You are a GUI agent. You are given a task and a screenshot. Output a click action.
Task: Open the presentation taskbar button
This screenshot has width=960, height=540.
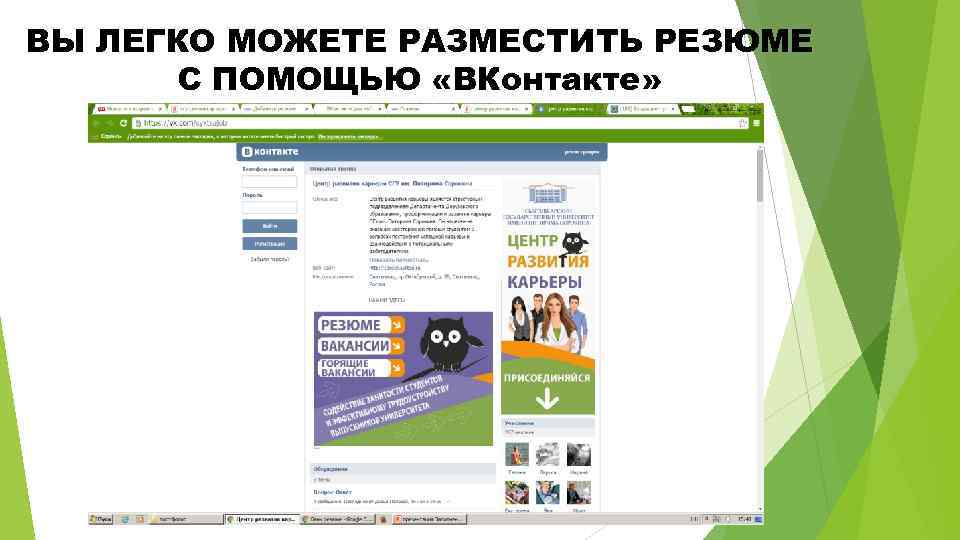(x=429, y=519)
